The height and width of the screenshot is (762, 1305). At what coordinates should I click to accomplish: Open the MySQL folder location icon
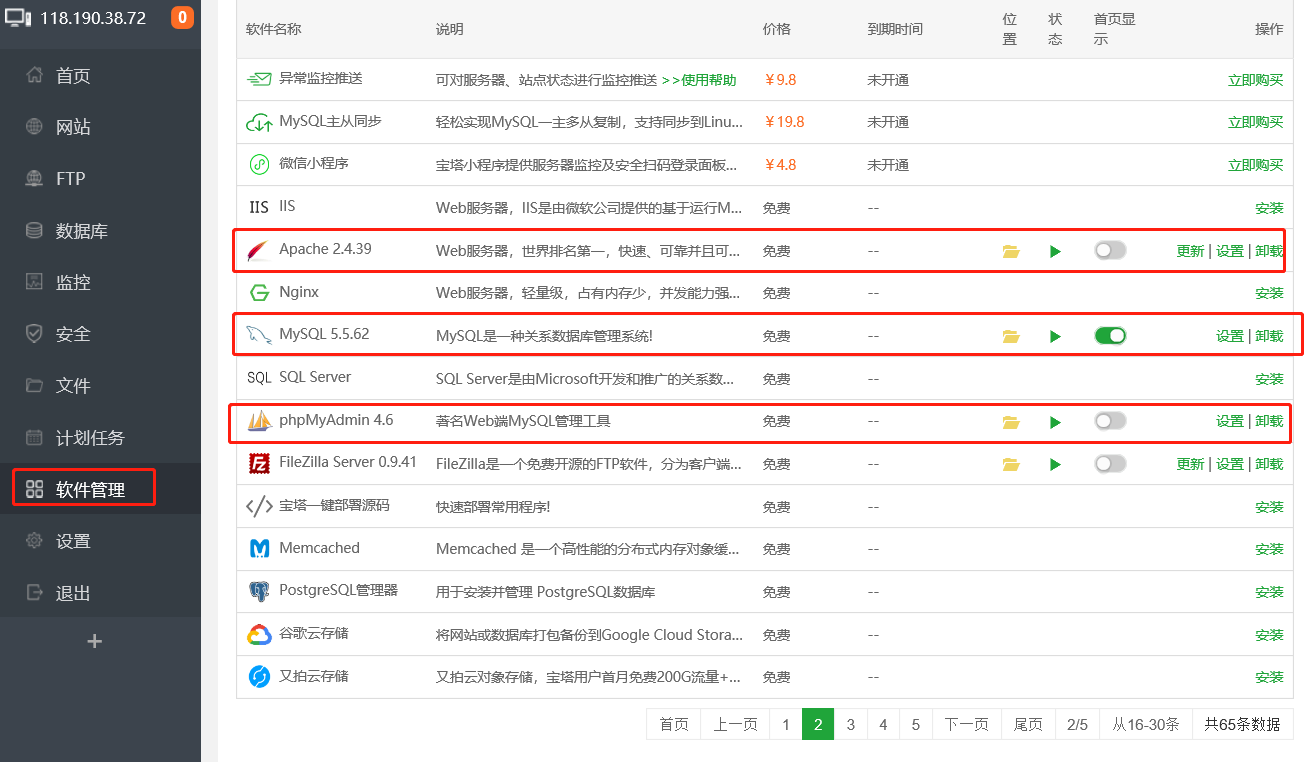point(1011,336)
